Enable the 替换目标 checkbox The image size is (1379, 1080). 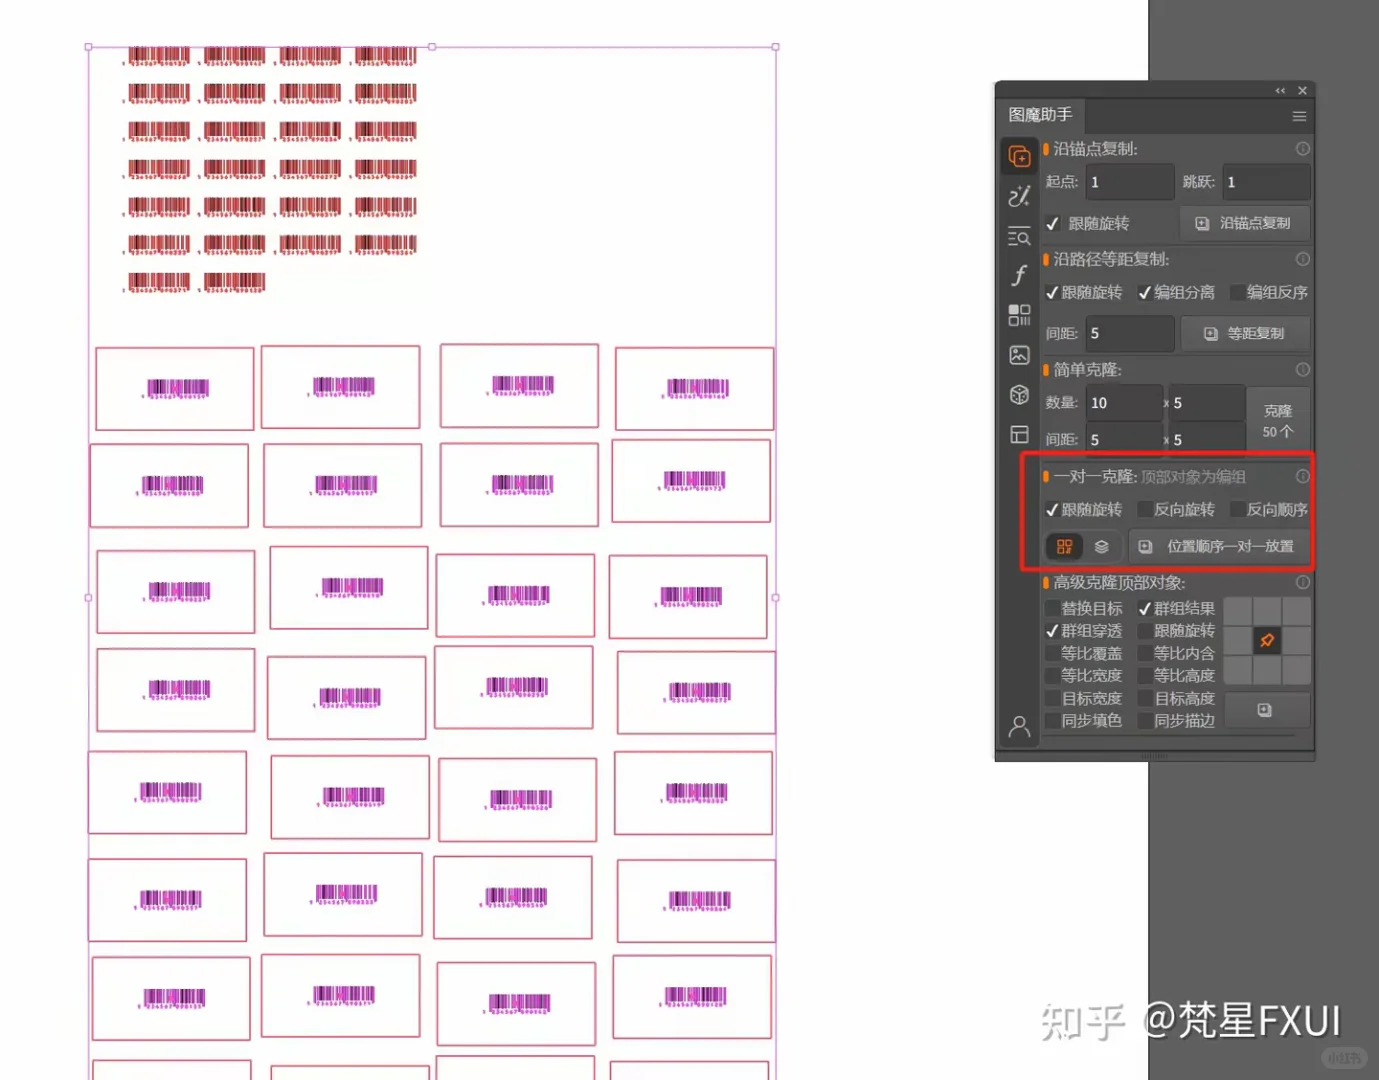(x=1052, y=609)
